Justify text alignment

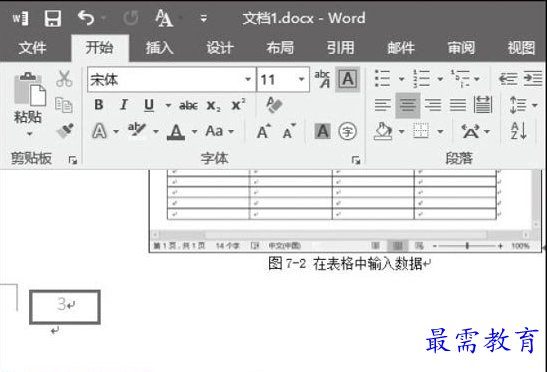point(458,105)
